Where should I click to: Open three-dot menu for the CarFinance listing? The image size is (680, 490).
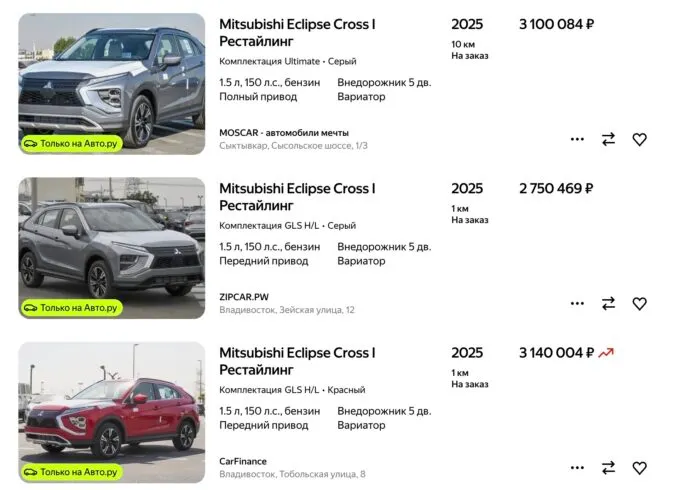pyautogui.click(x=577, y=467)
